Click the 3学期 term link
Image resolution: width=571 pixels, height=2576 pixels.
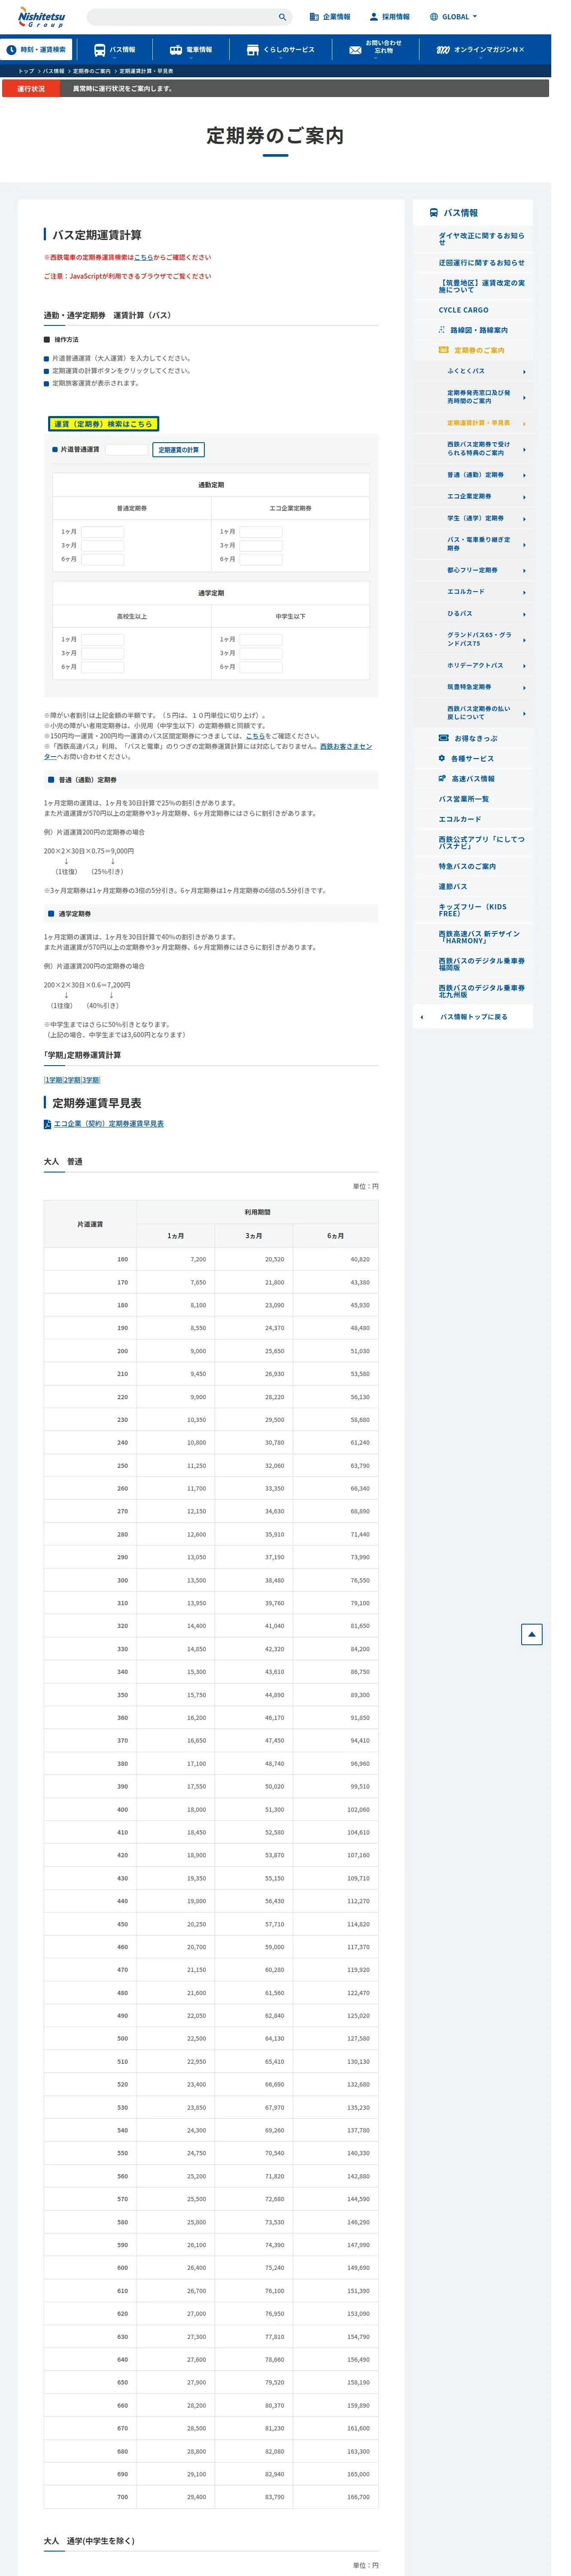(x=91, y=1080)
